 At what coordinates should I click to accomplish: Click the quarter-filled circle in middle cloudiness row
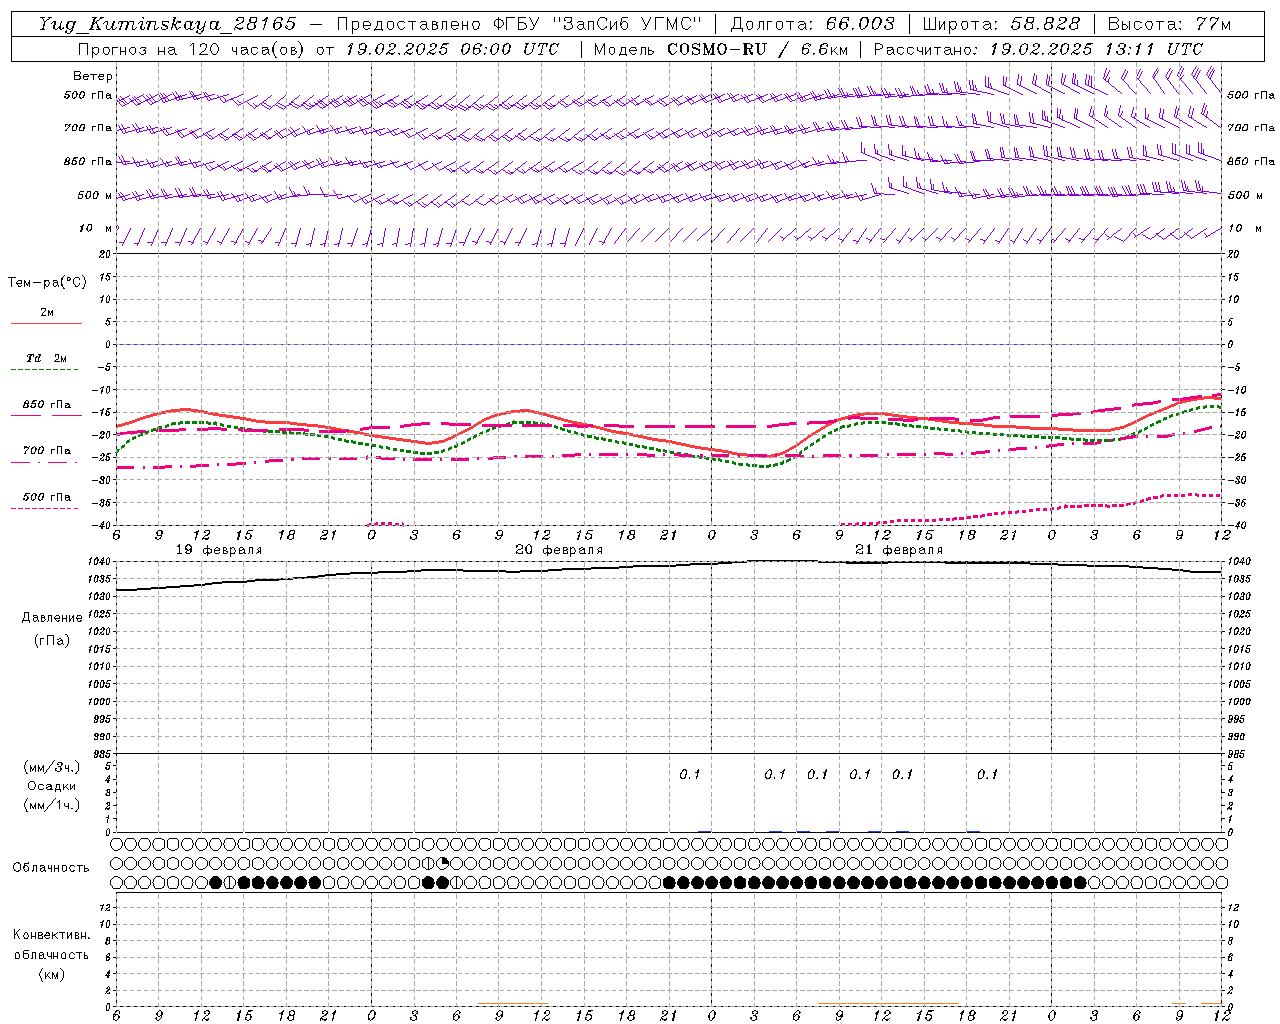click(x=443, y=863)
